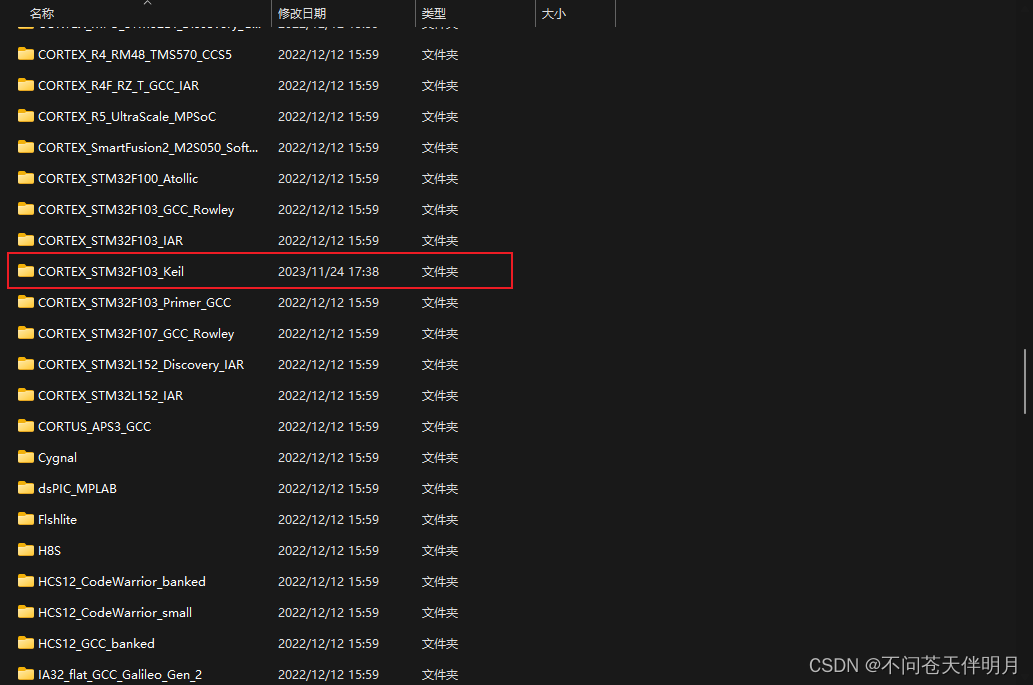The width and height of the screenshot is (1033, 685).
Task: Click the IA32_flat_GCC_Galileo_Gen_2 folder icon
Action: tap(26, 673)
